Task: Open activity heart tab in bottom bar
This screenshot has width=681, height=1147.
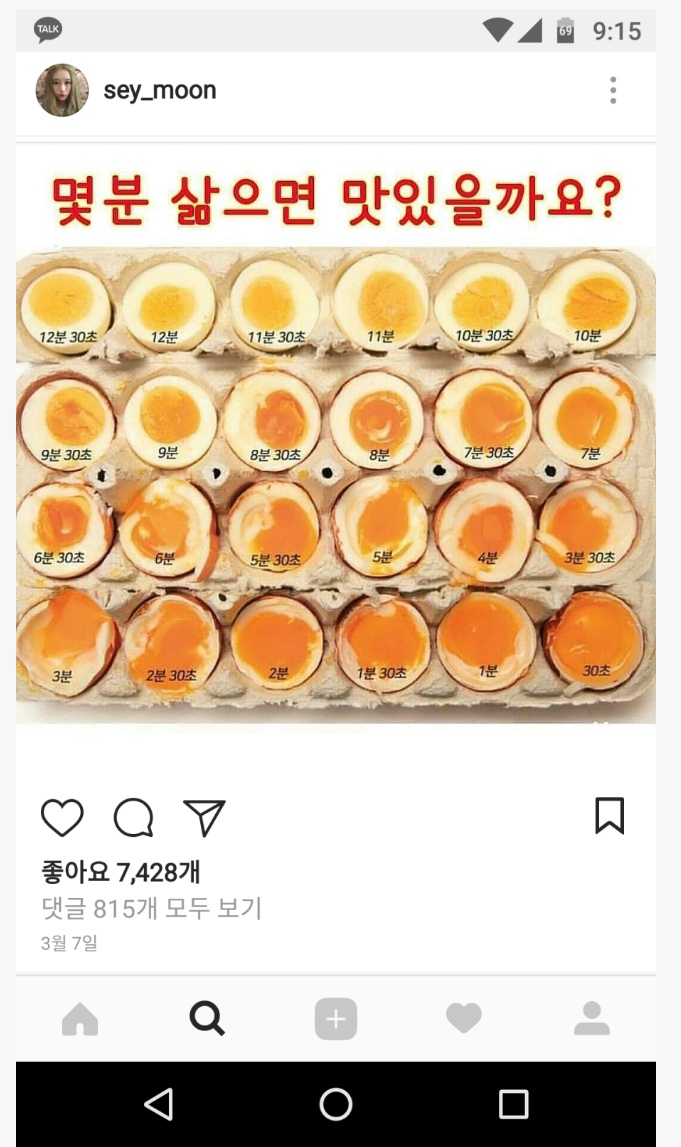Action: (464, 1018)
